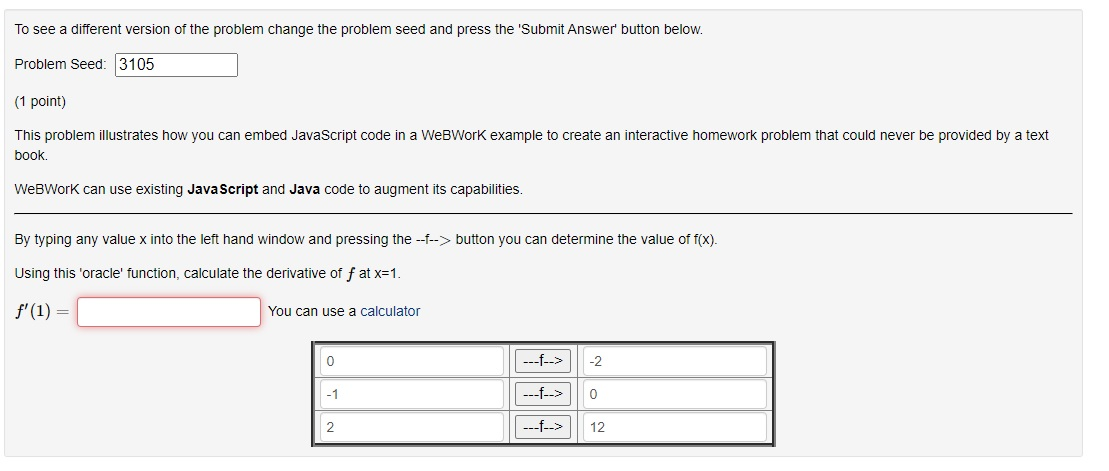
Task: Click the bold Java word
Action: click(305, 190)
